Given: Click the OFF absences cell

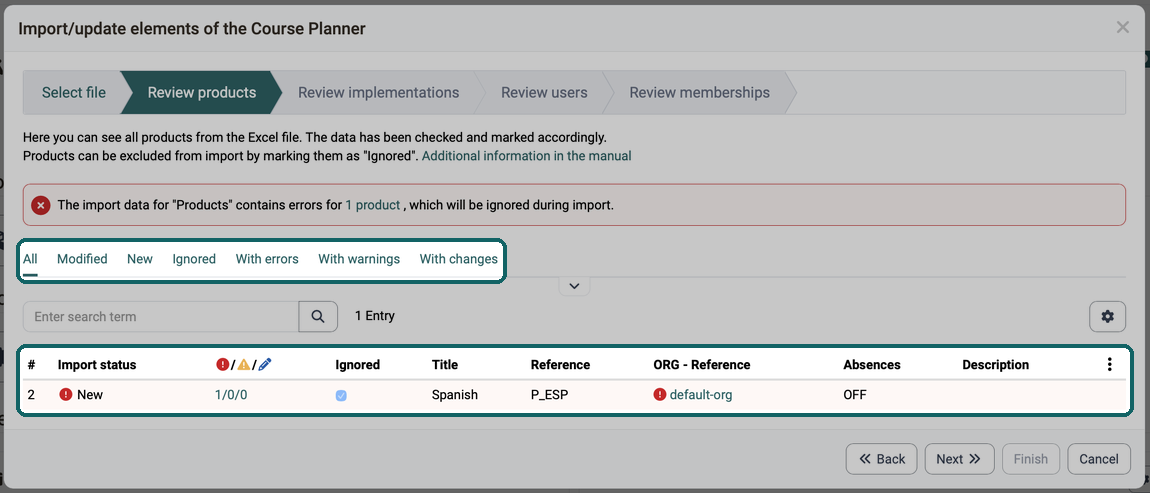Looking at the screenshot, I should coord(855,395).
